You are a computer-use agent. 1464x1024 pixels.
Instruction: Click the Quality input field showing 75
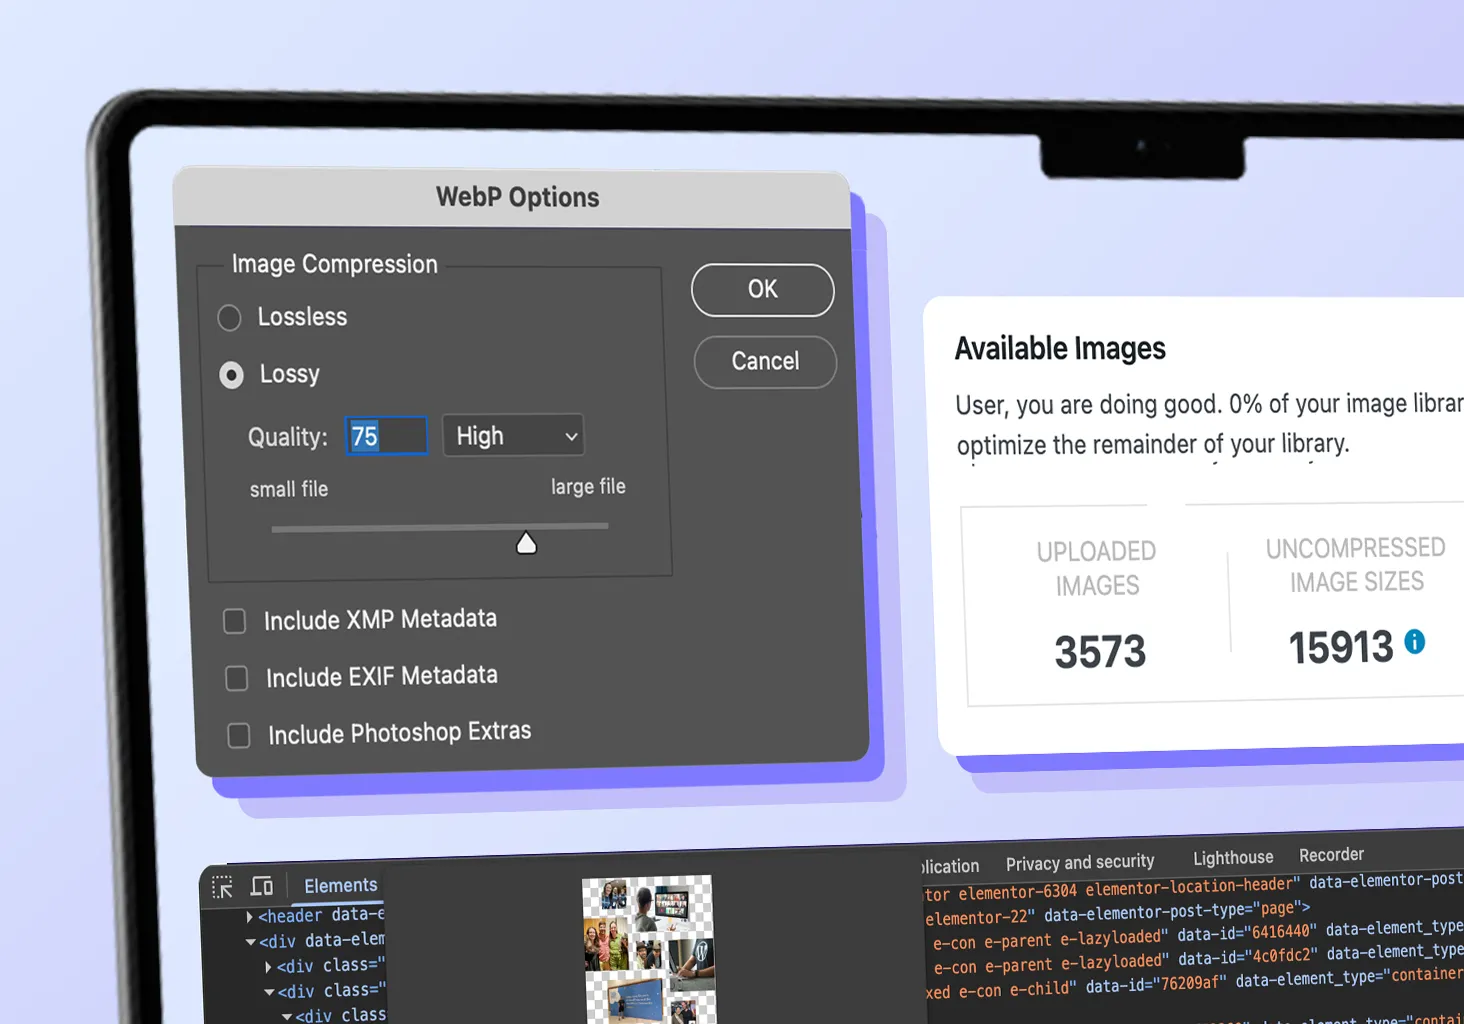point(386,435)
